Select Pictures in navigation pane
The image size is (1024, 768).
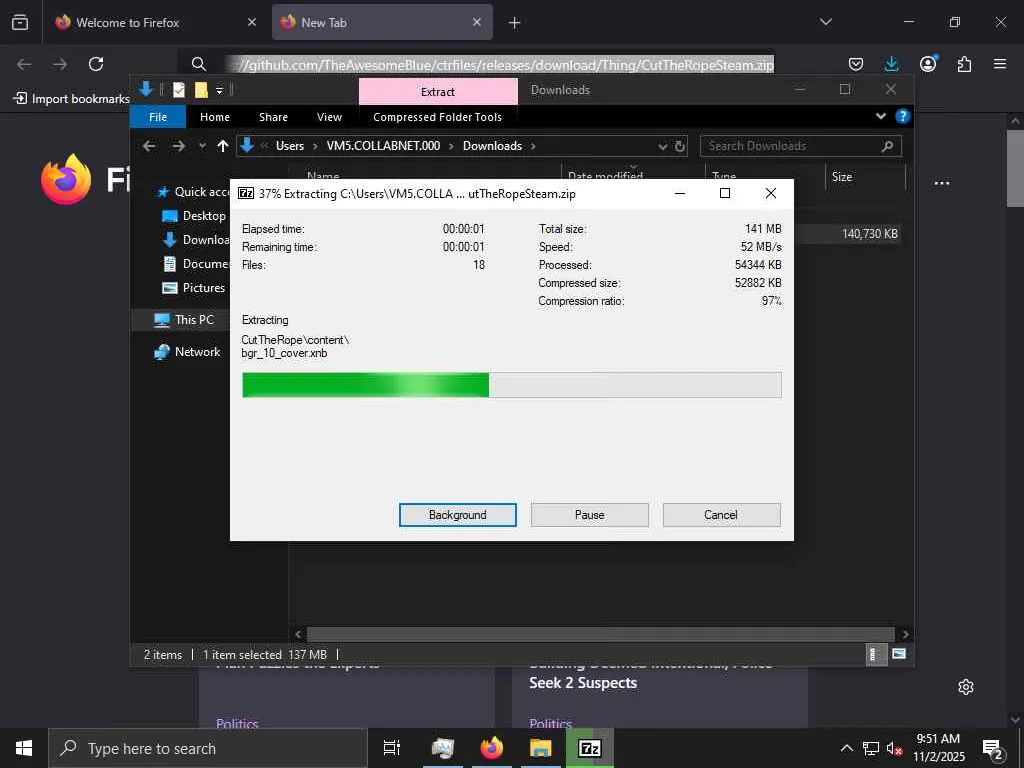pos(194,288)
